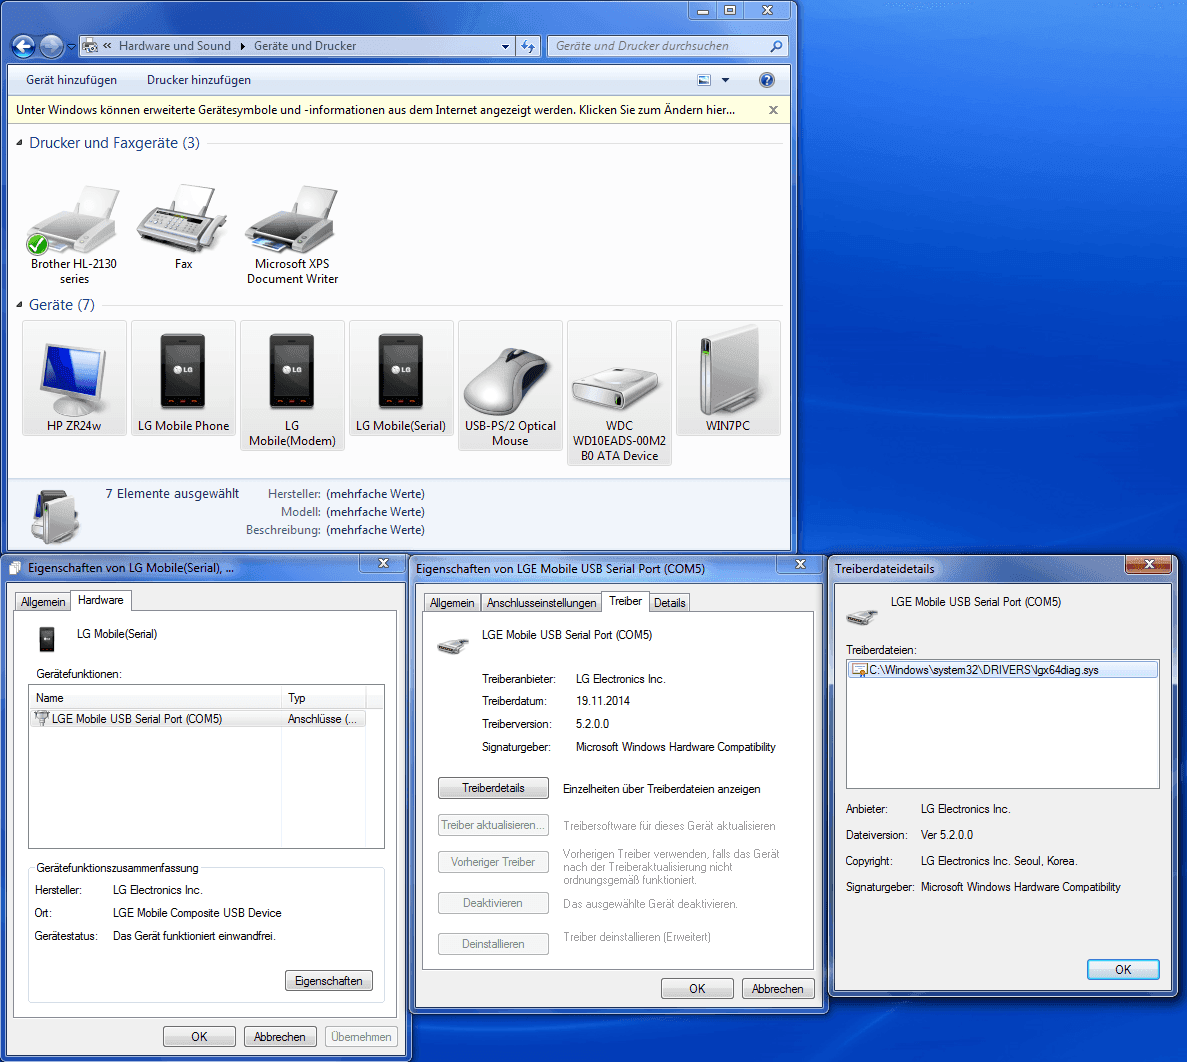The image size is (1187, 1062).
Task: Open the view options dropdown arrow
Action: [725, 79]
